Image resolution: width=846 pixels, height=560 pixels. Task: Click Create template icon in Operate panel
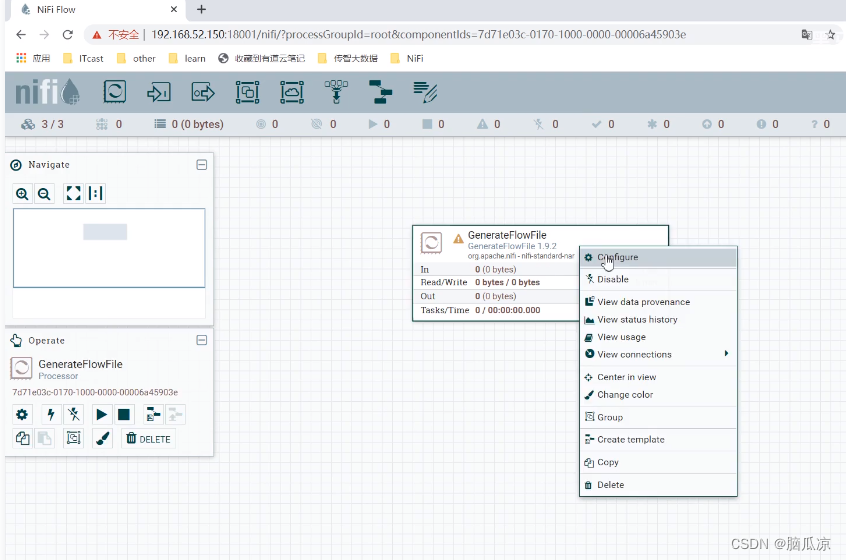(153, 414)
